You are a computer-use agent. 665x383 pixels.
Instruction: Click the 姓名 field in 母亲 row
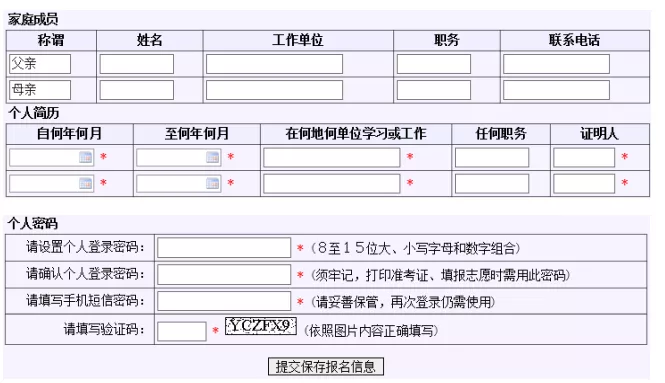pyautogui.click(x=137, y=90)
